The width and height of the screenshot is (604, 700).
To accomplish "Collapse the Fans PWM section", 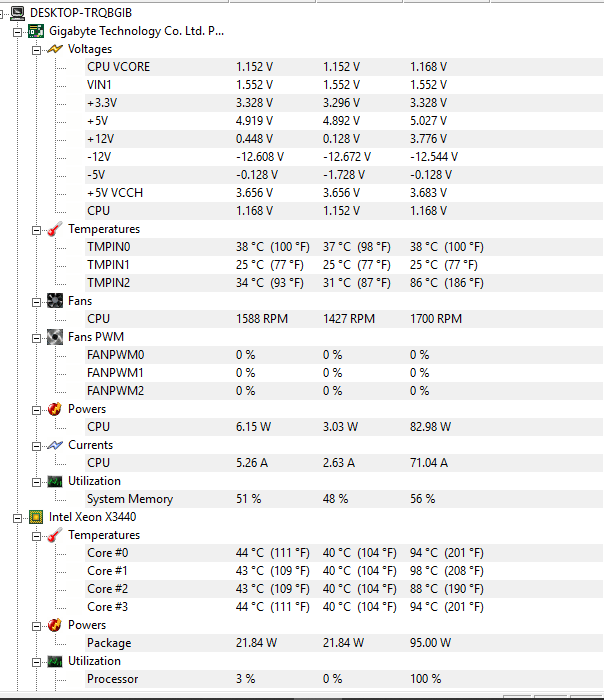I will tap(37, 337).
